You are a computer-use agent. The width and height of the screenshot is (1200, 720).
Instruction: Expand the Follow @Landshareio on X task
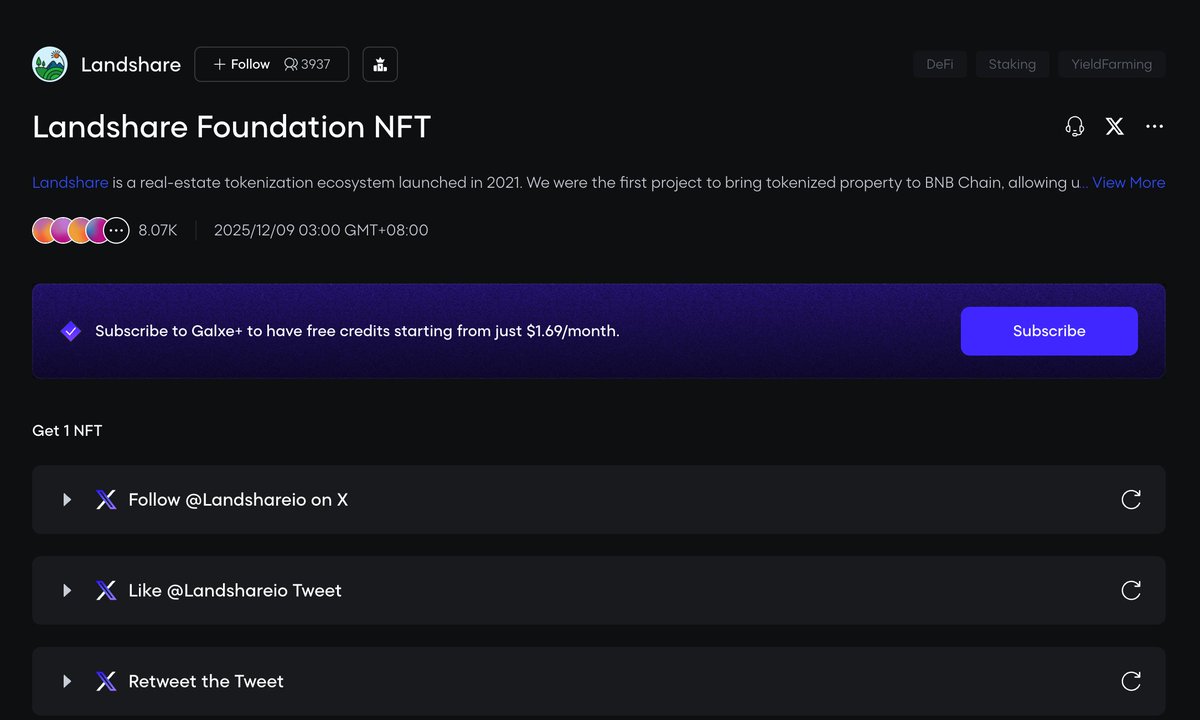tap(67, 500)
